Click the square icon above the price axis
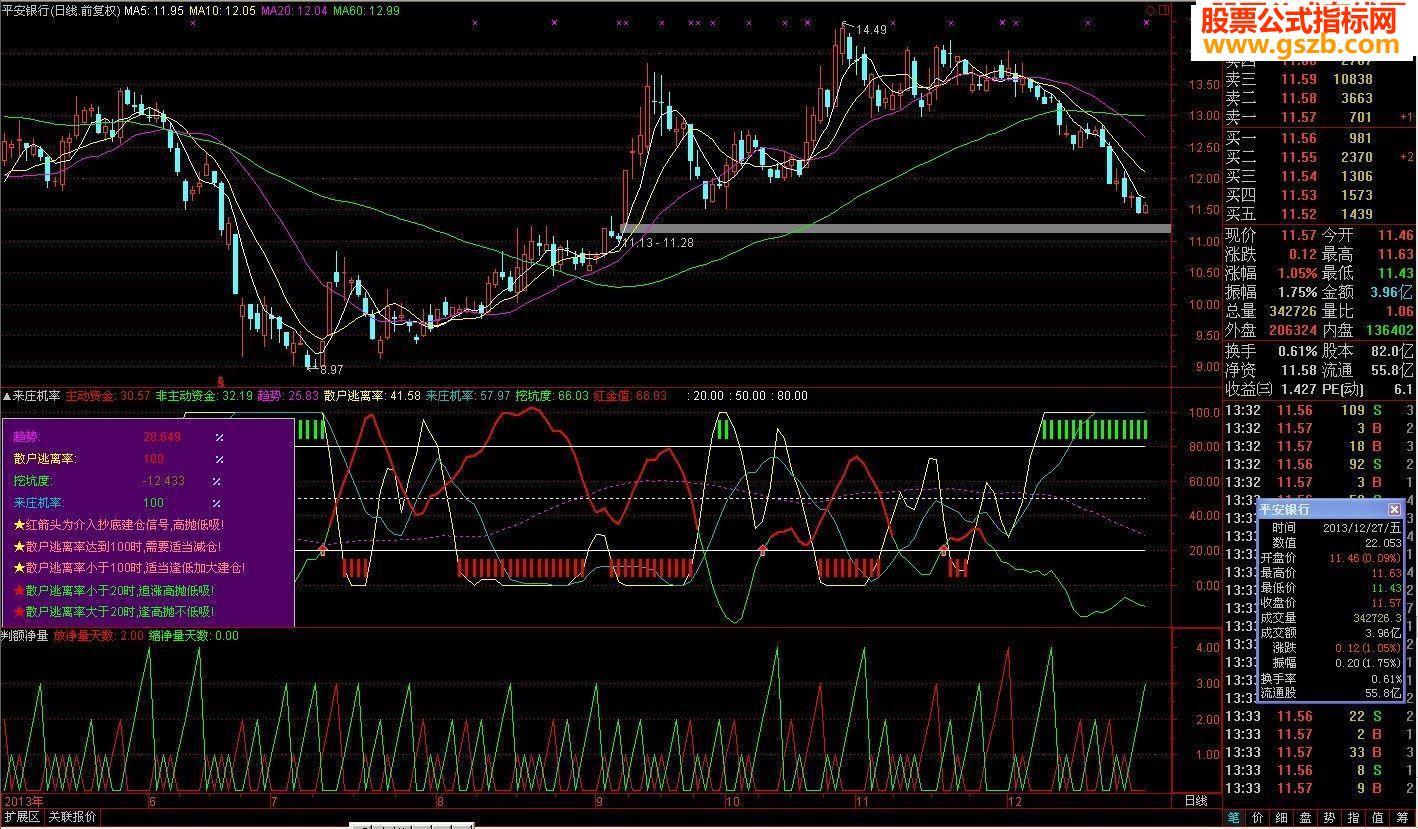The width and height of the screenshot is (1418, 829). coord(1162,10)
